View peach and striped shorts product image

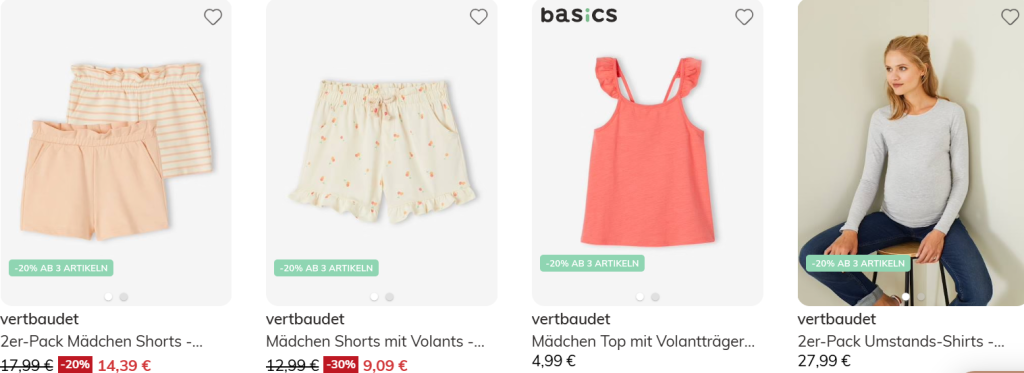click(116, 152)
